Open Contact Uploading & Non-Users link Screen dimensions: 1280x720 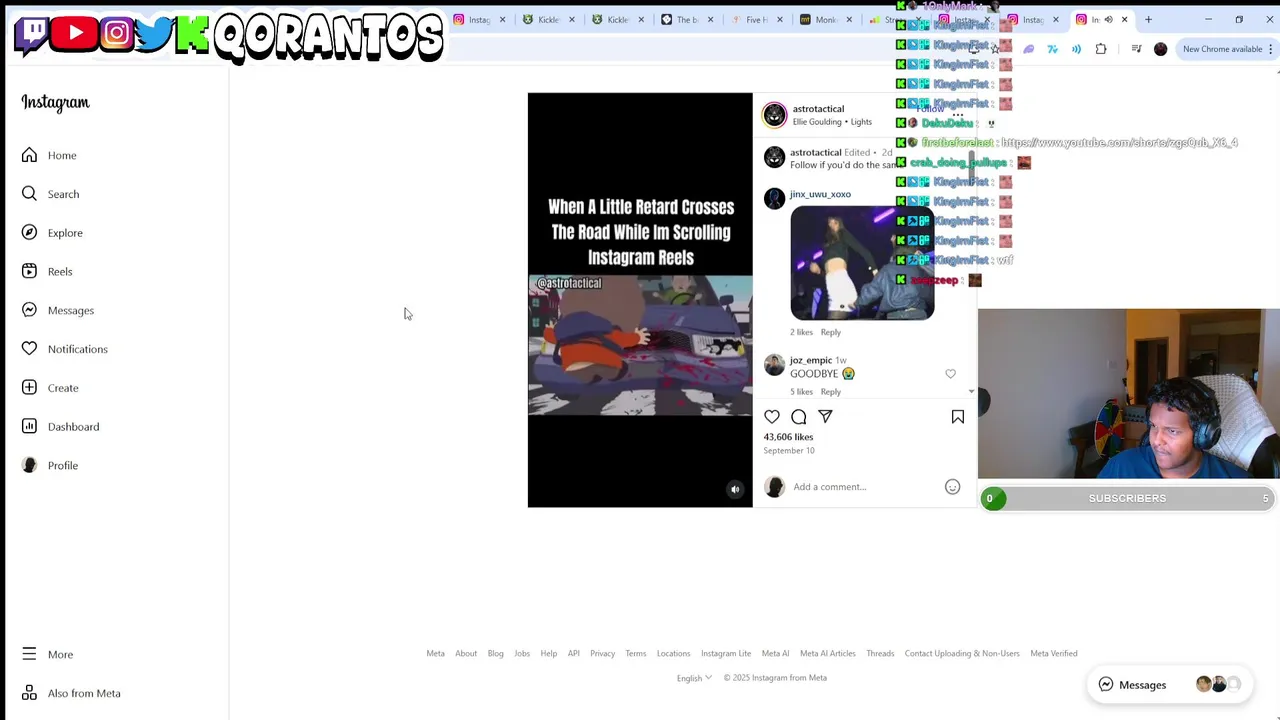[x=962, y=653]
